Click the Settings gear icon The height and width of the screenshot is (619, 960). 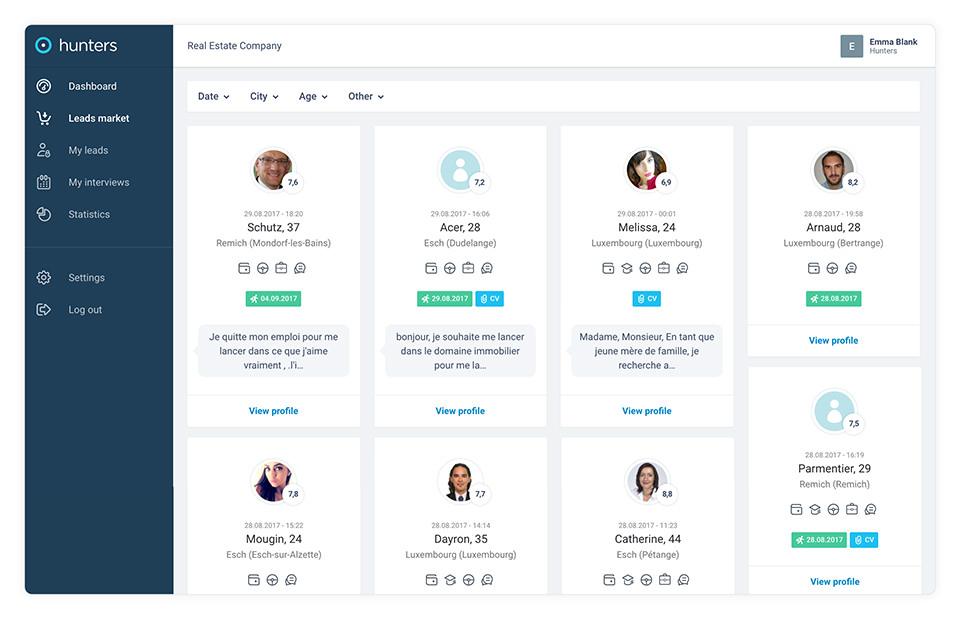tap(44, 278)
